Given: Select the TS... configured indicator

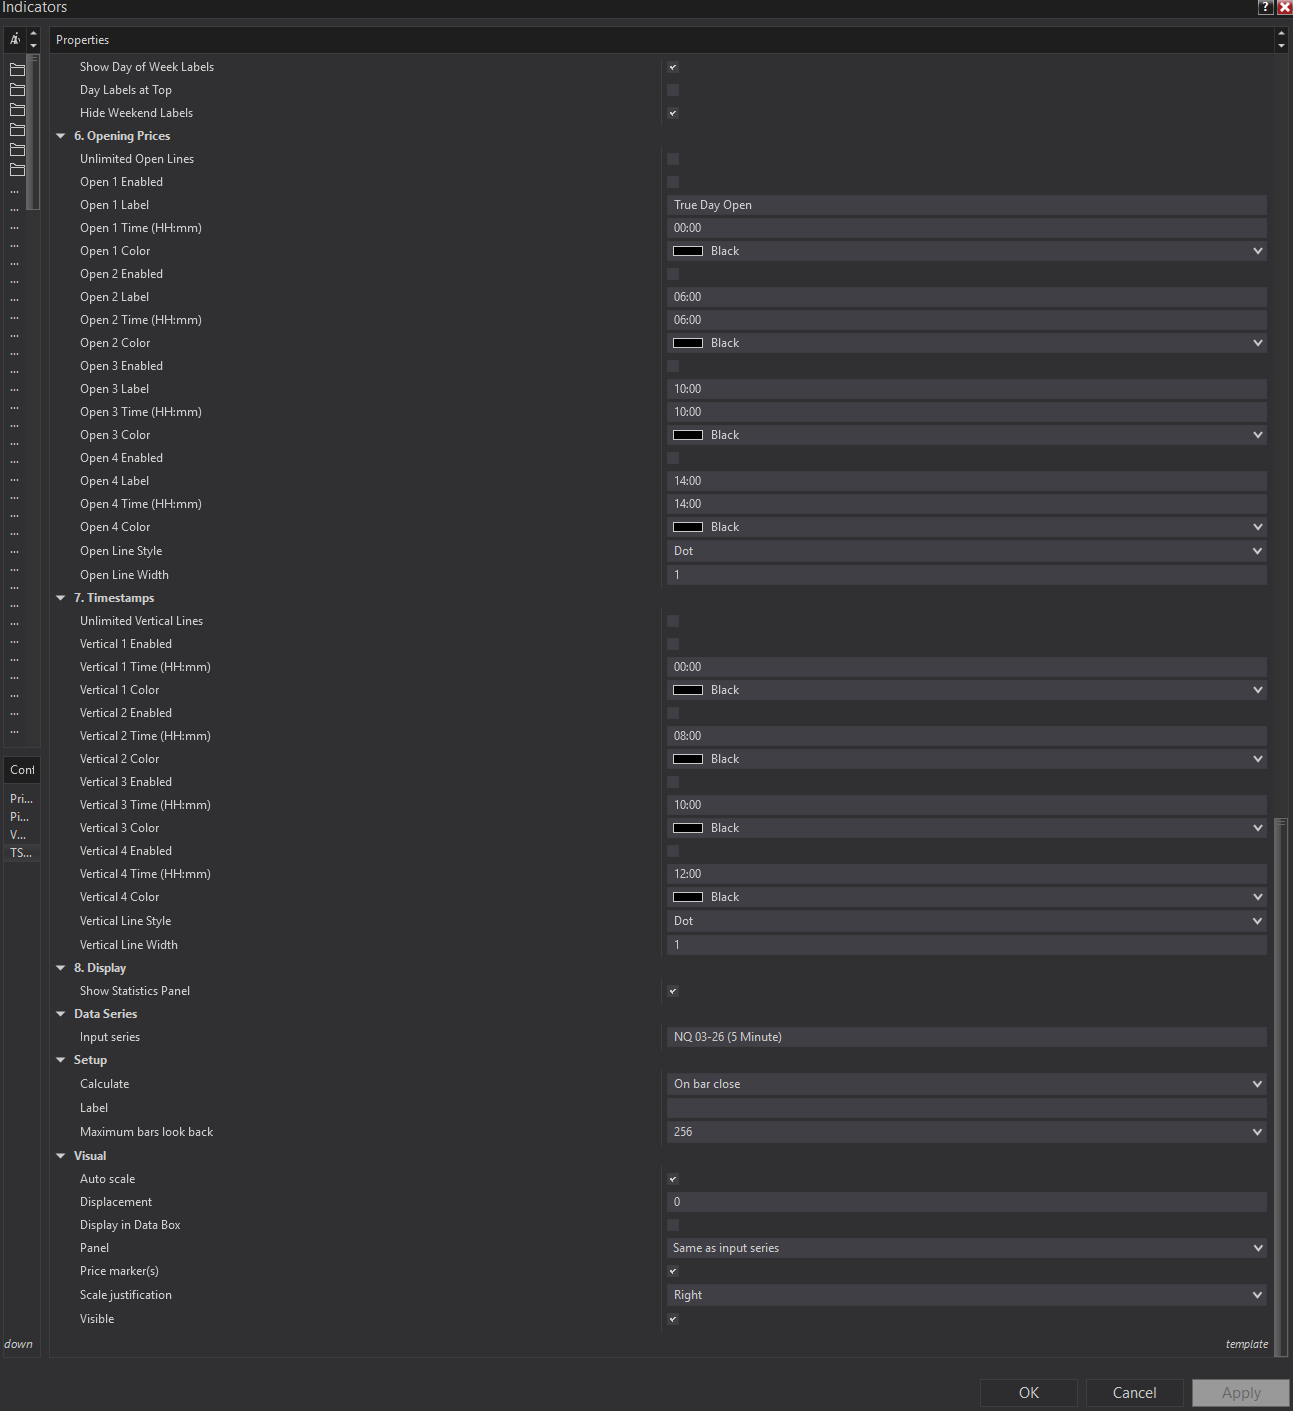Looking at the screenshot, I should (22, 853).
